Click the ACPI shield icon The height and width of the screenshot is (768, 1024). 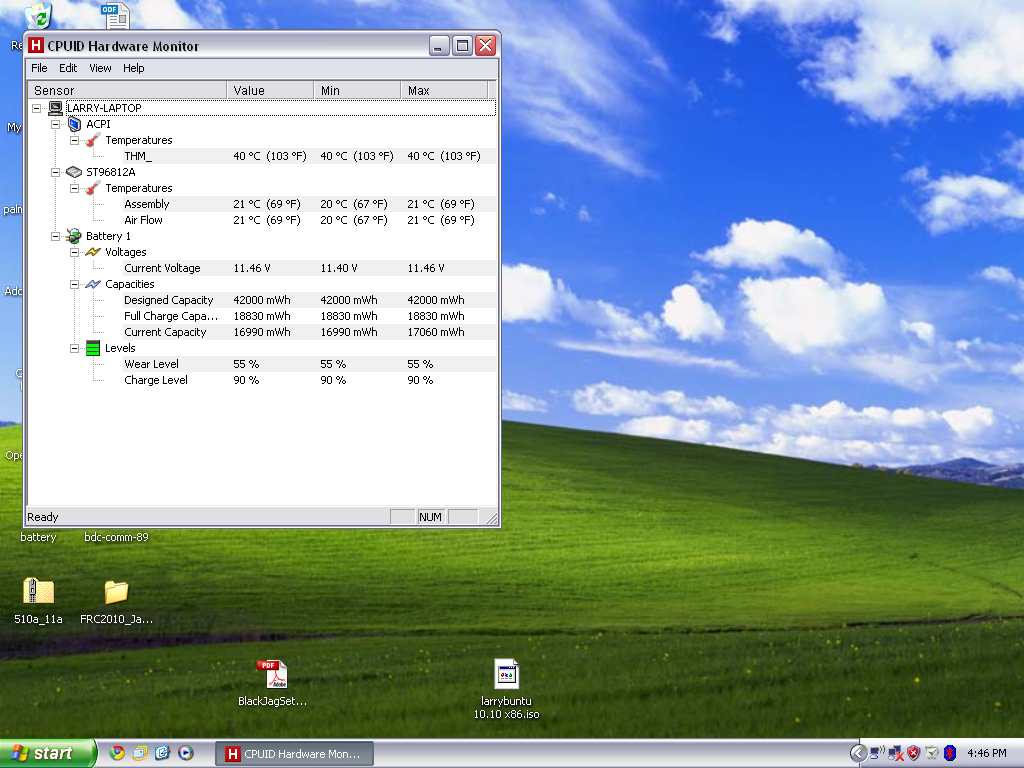74,124
